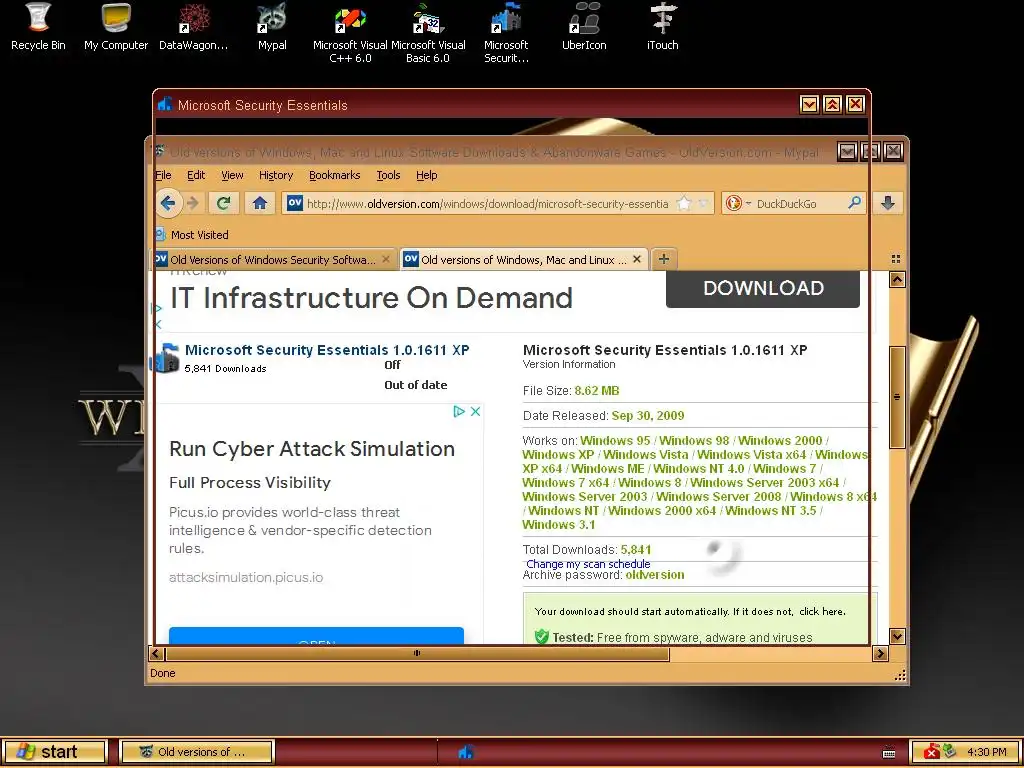Open the UberIcon desktop shortcut
The height and width of the screenshot is (768, 1024).
[584, 26]
